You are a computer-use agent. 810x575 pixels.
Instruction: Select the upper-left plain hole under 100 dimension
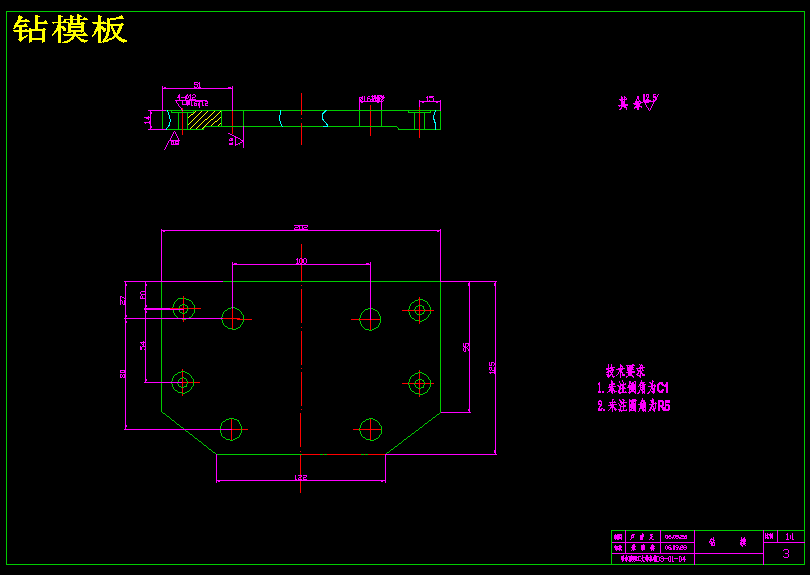pos(233,319)
